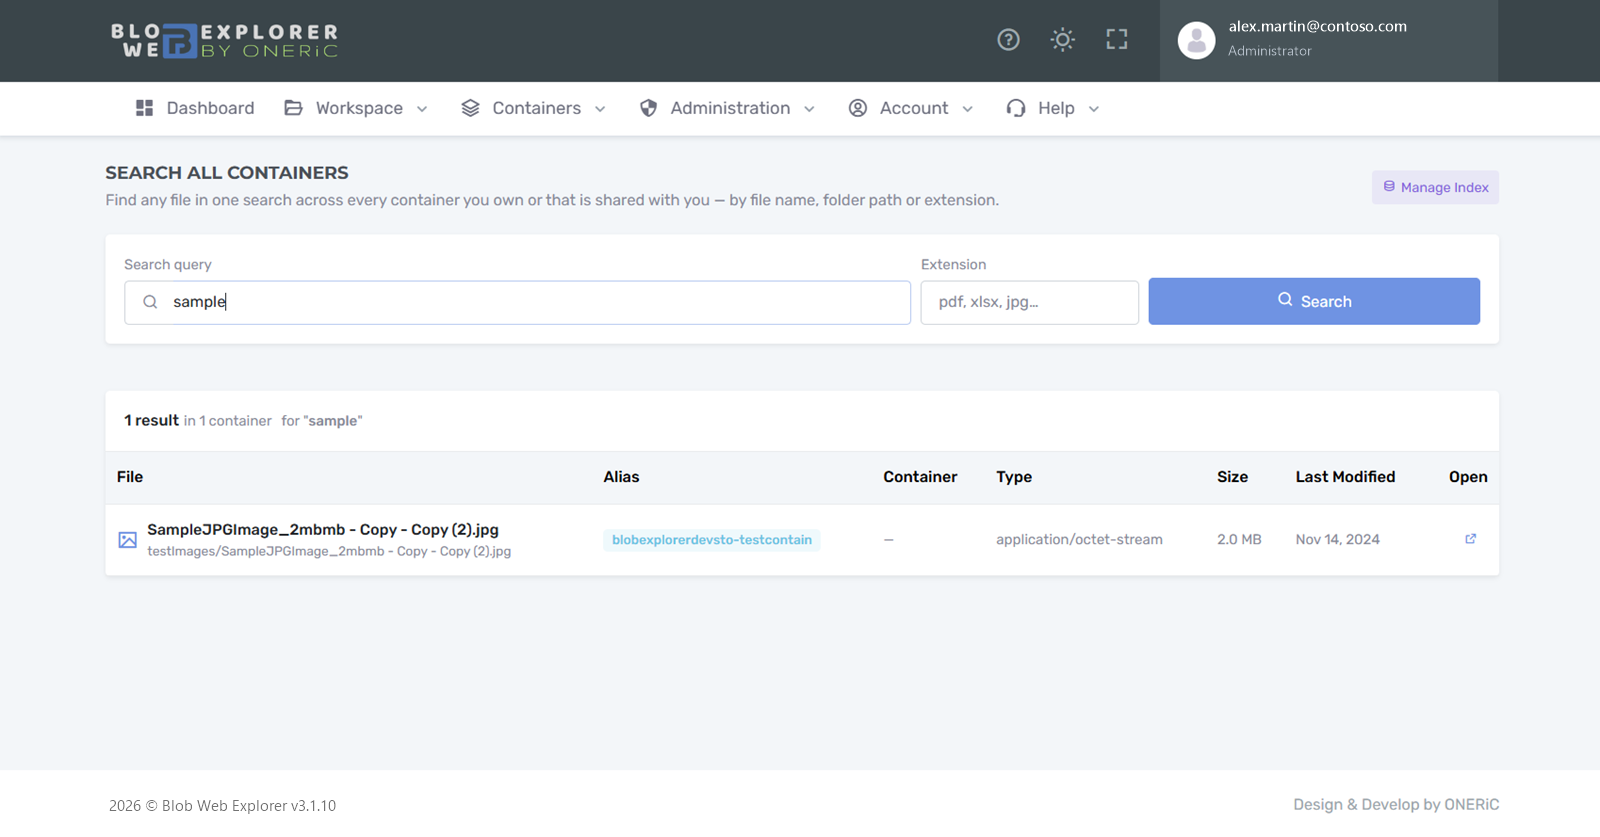Click alex.martin@contoso.com account name
The width and height of the screenshot is (1600, 837).
coord(1318,27)
